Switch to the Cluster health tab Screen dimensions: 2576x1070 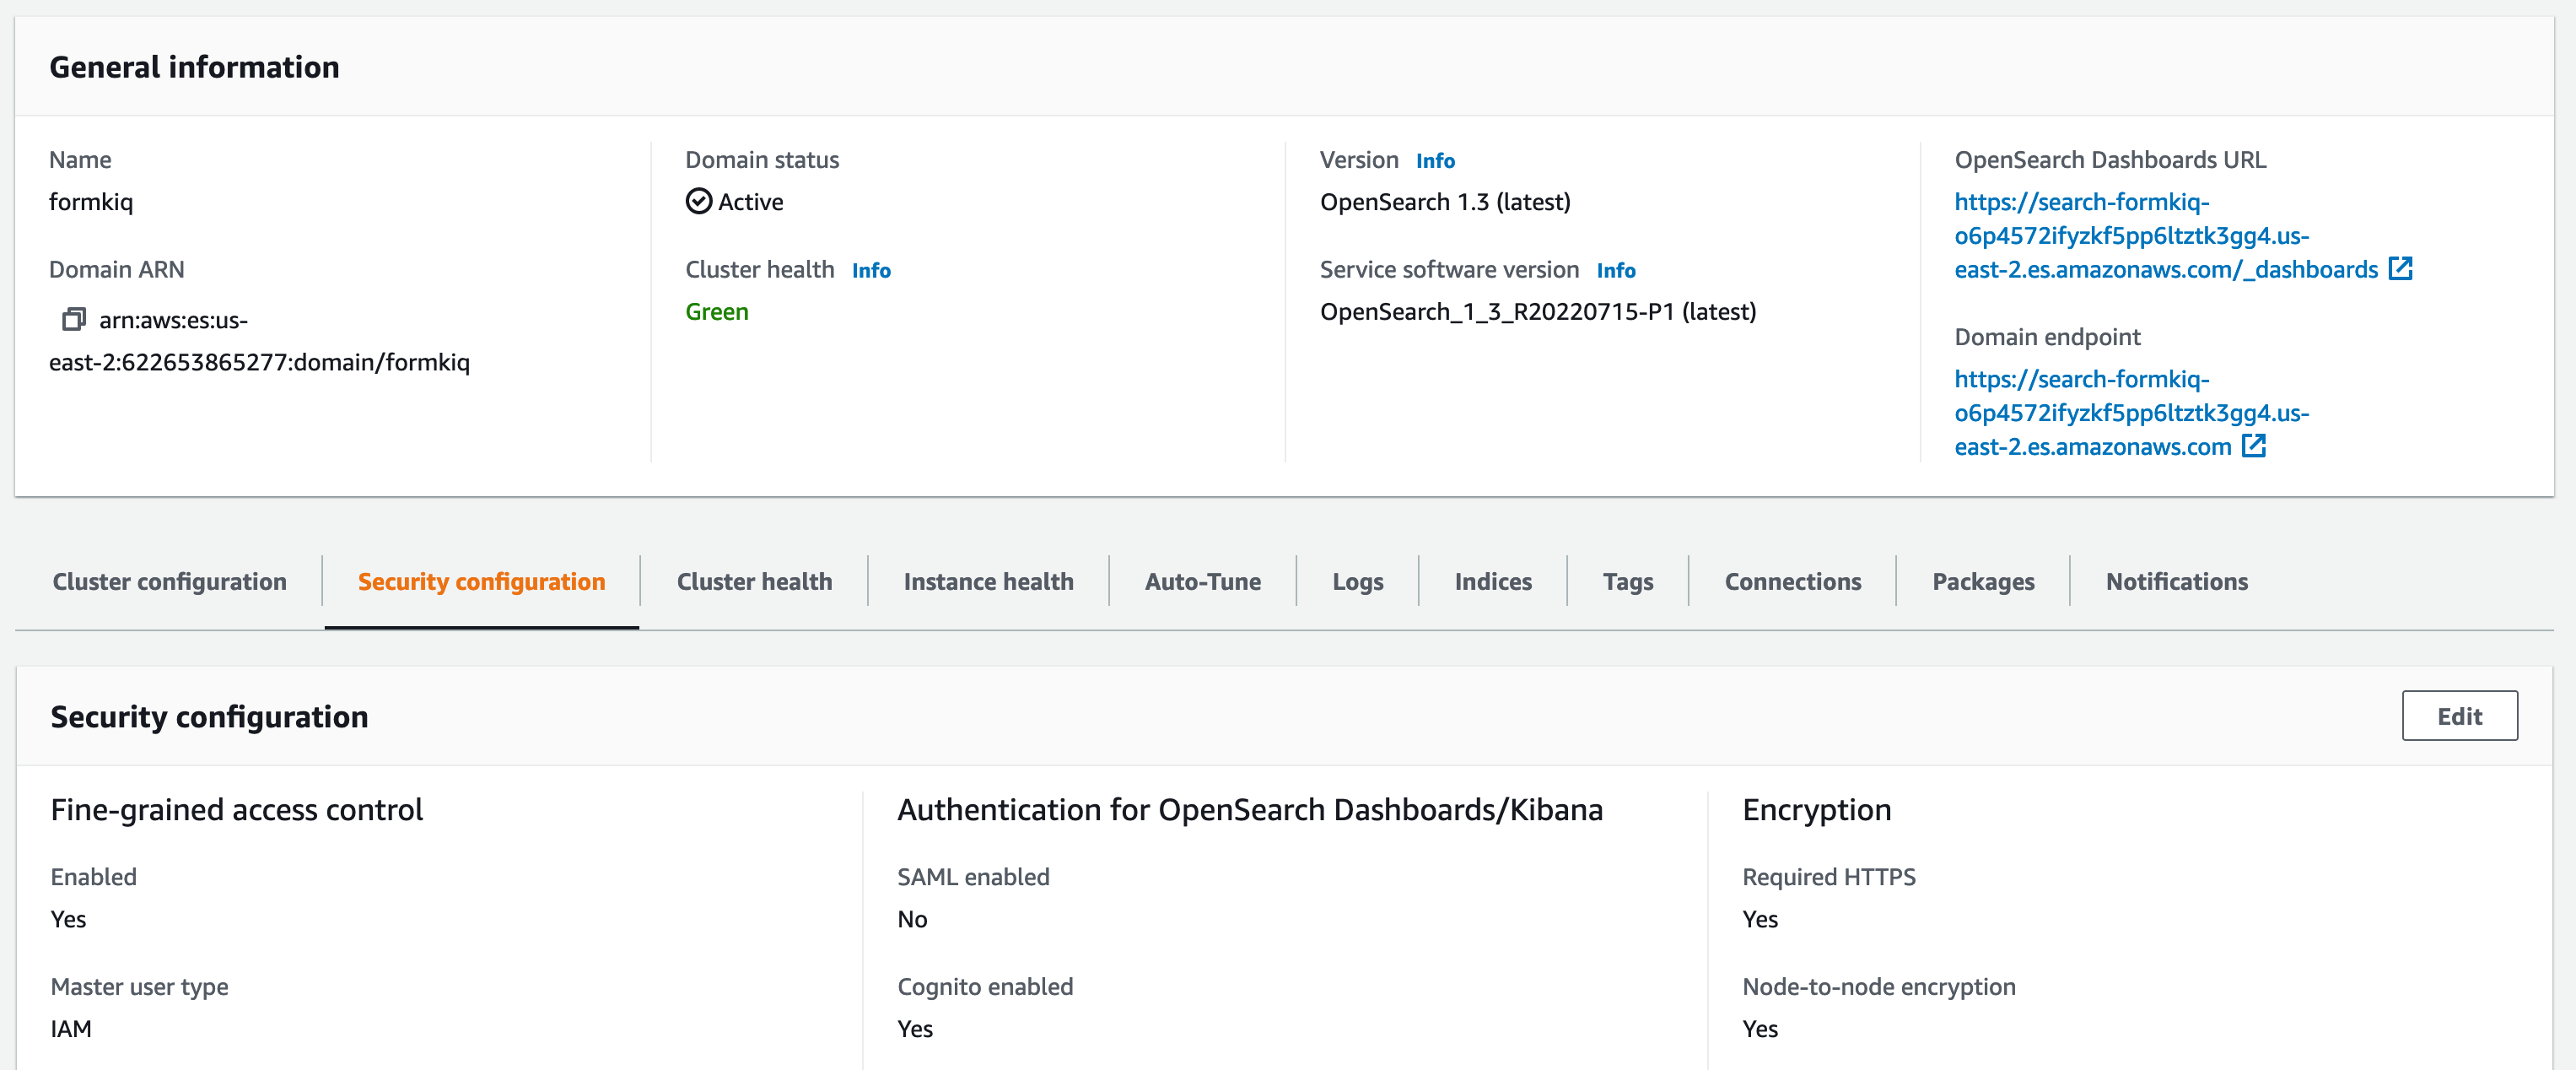point(755,582)
